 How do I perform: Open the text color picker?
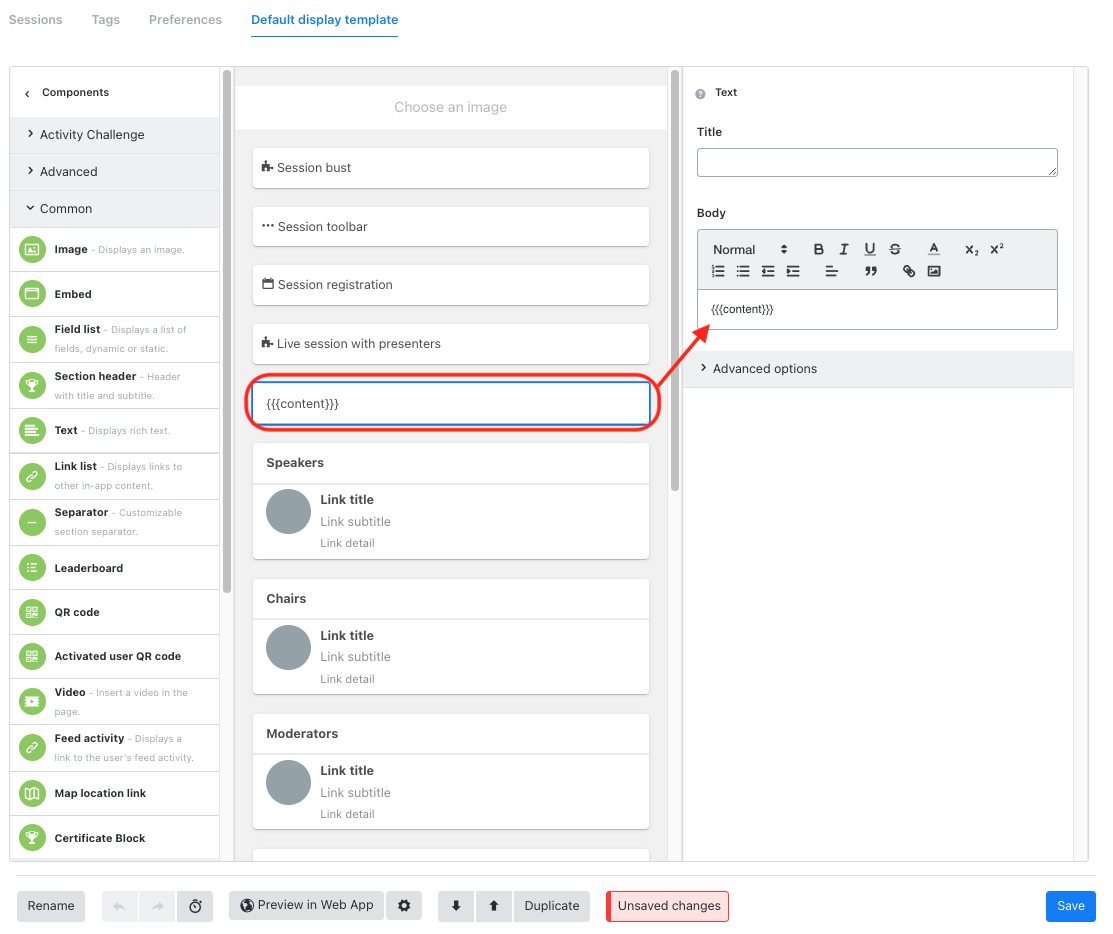click(934, 249)
